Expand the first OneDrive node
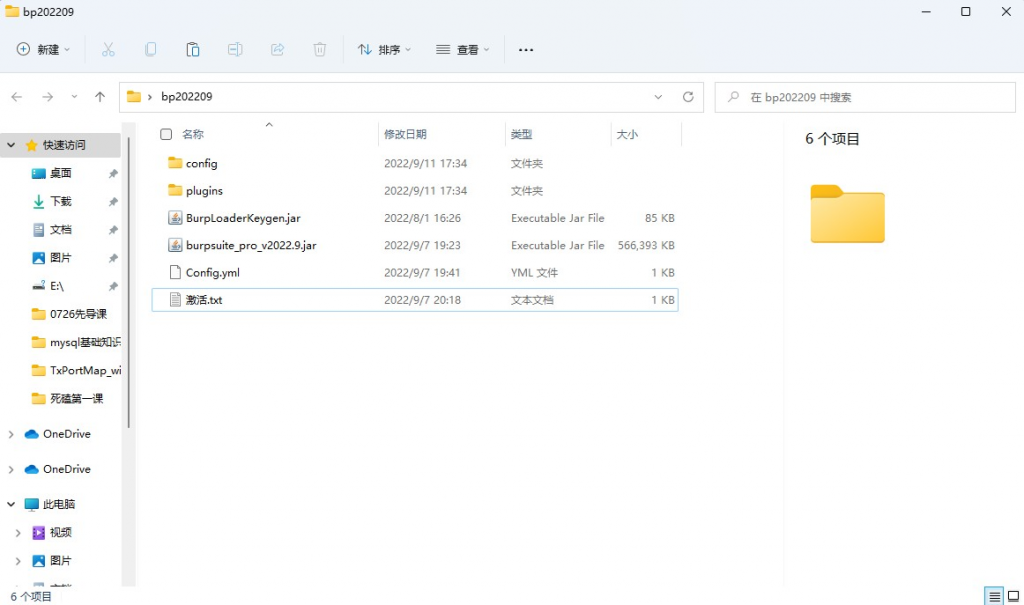This screenshot has width=1024, height=605. pos(11,434)
